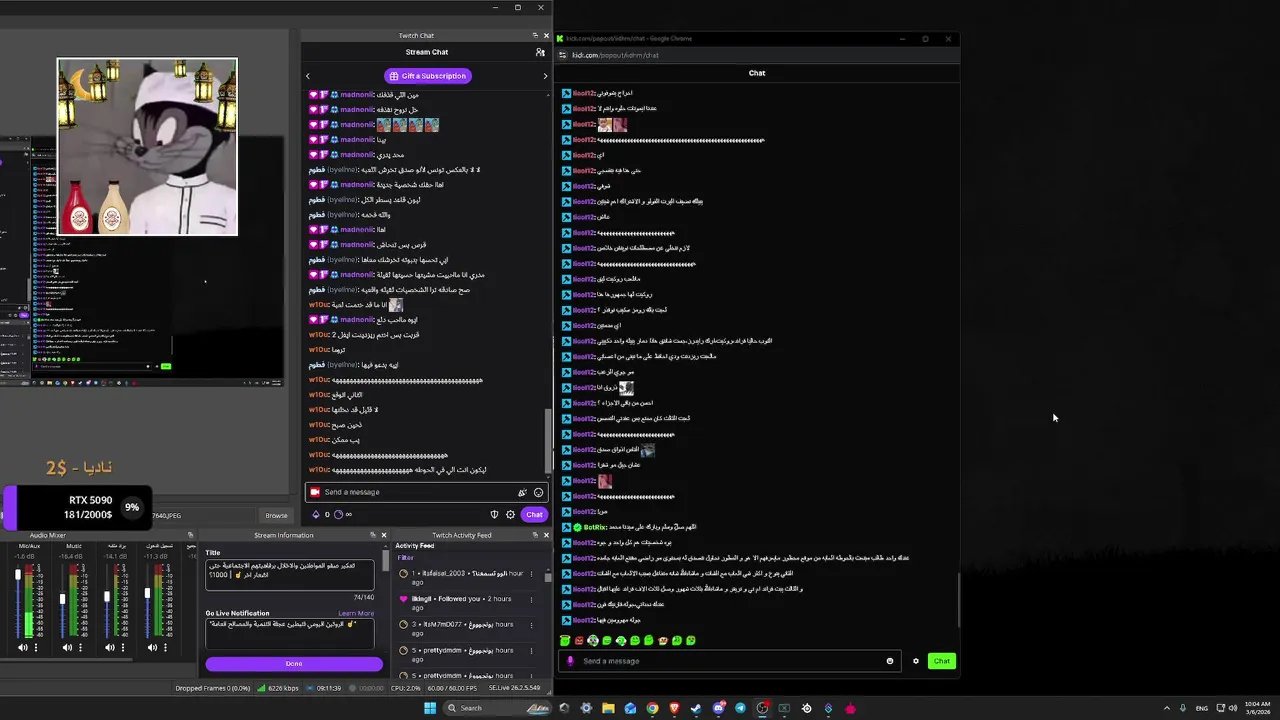Image resolution: width=1280 pixels, height=720 pixels.
Task: Open the Community users icon in Stream Chat
Action: tap(540, 52)
